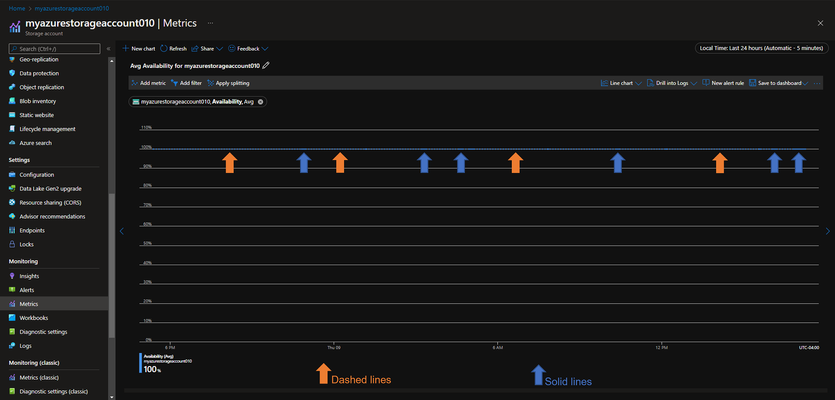The height and width of the screenshot is (400, 835).
Task: Select Diagnostic settings menu item
Action: (x=38, y=332)
